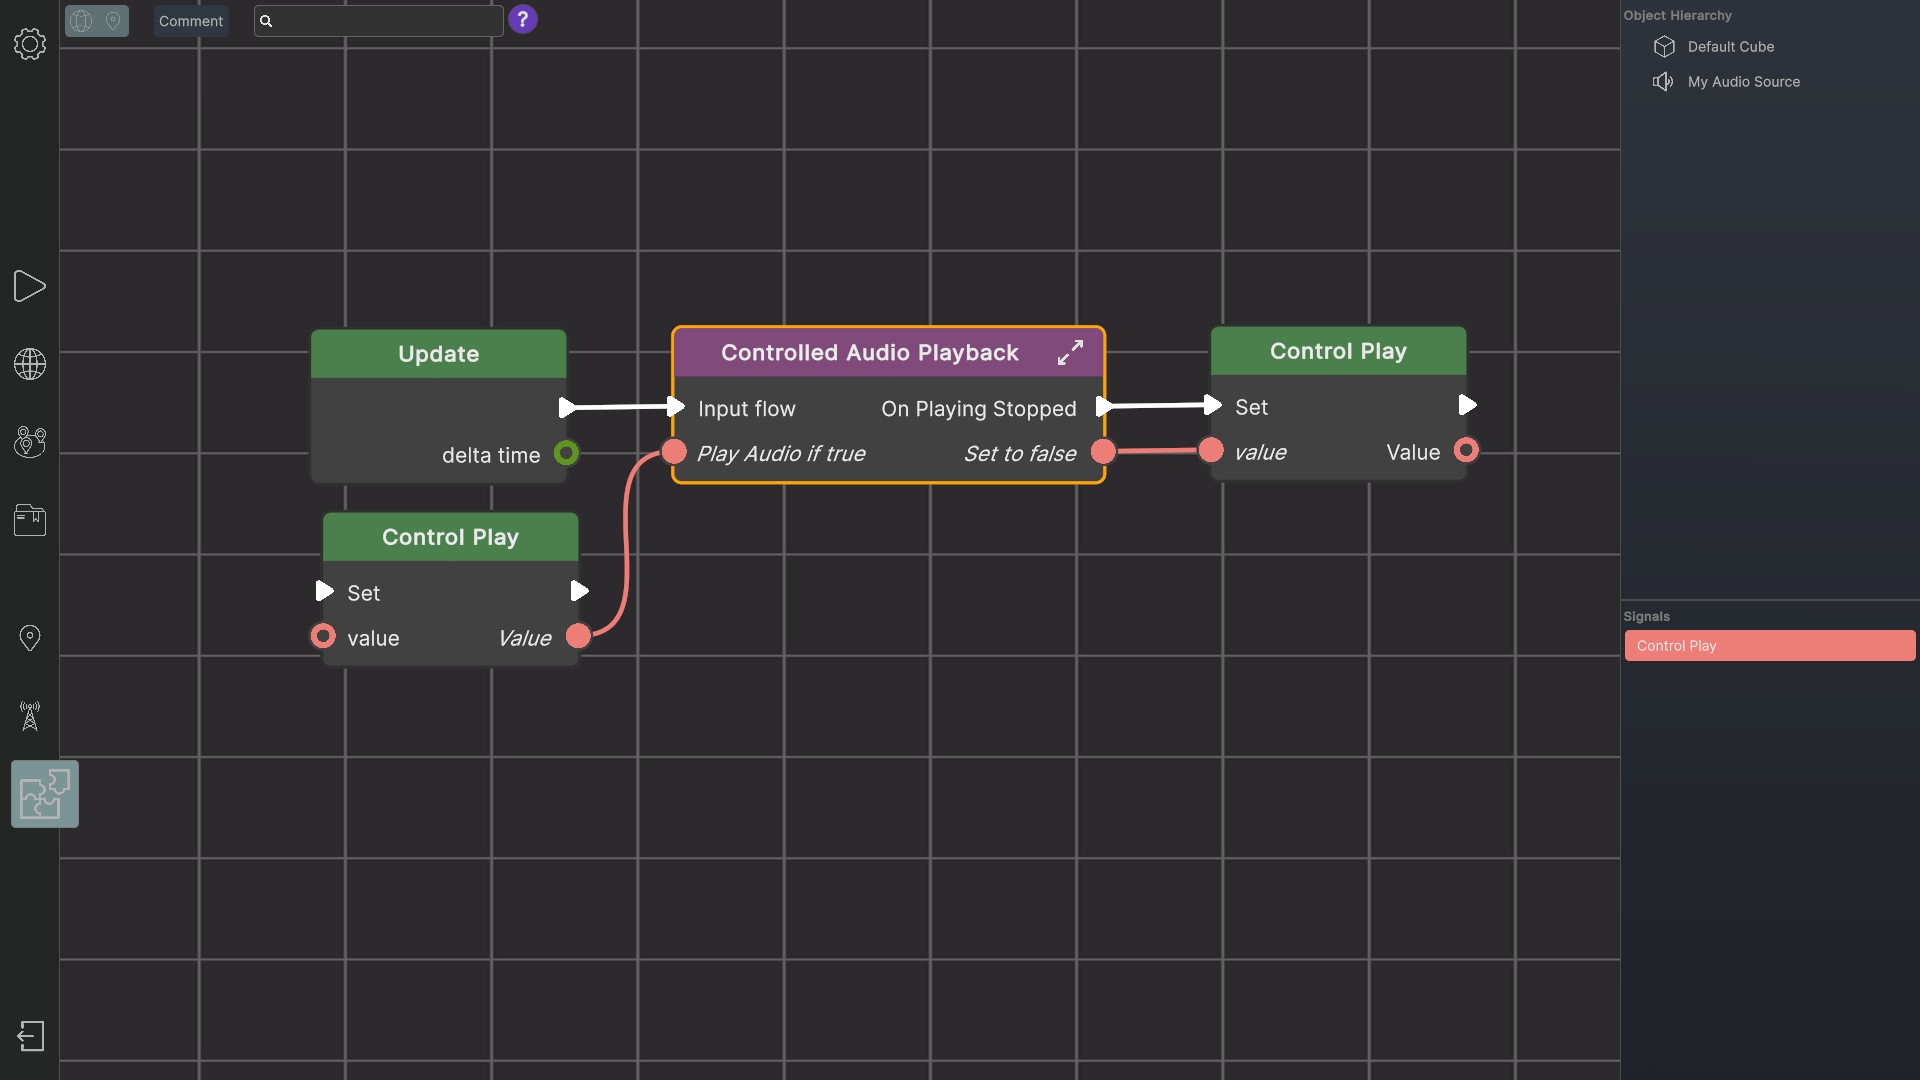This screenshot has width=1920, height=1080.
Task: Click the On Playing Stopped label
Action: [x=978, y=409]
